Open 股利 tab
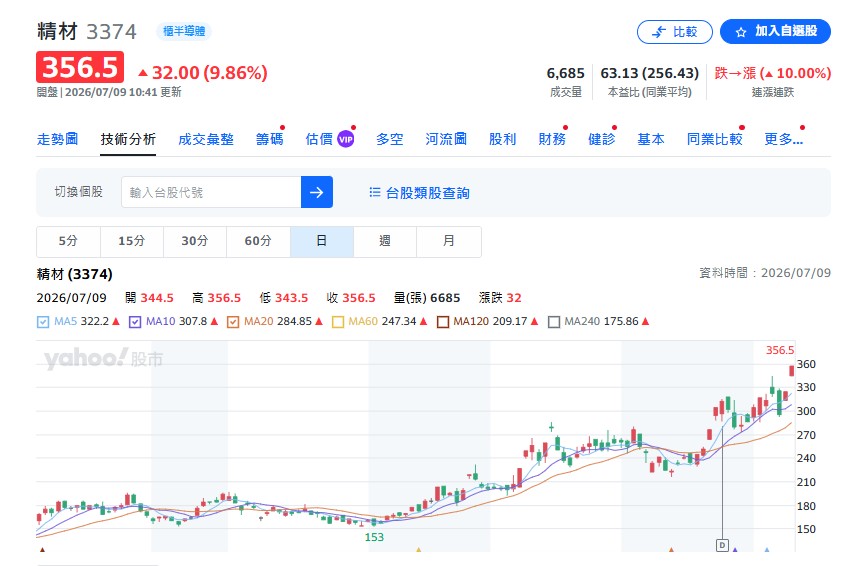The width and height of the screenshot is (842, 566). pos(503,139)
